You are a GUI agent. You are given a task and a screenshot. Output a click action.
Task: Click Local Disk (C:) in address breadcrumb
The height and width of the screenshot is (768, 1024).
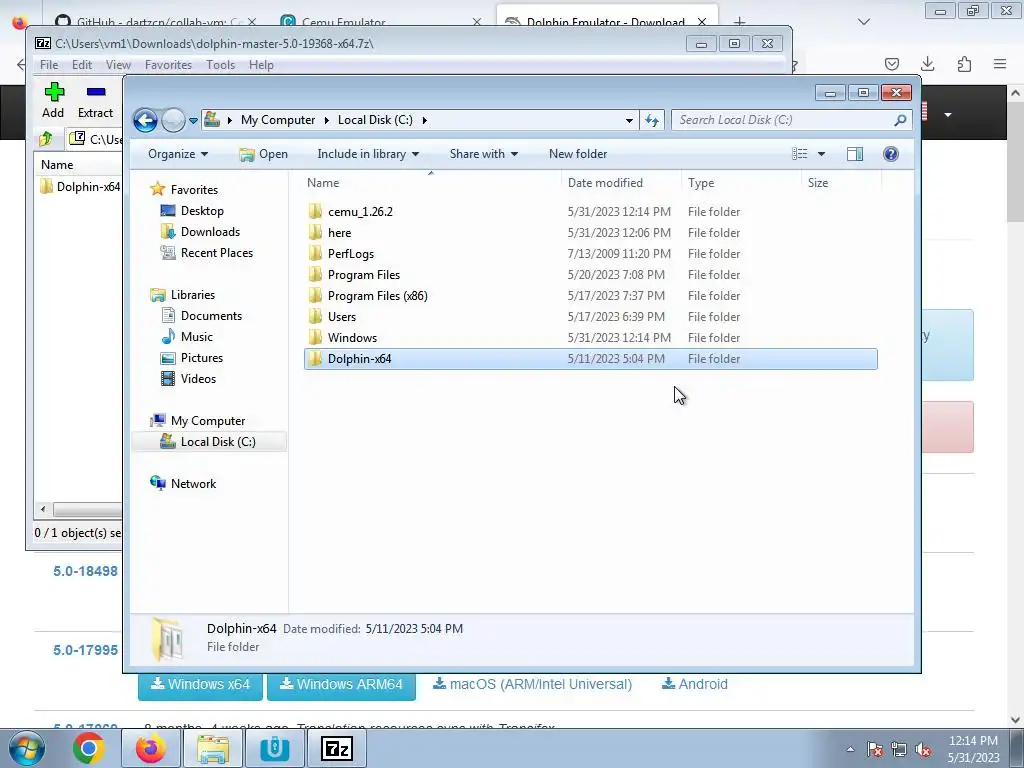tap(375, 120)
